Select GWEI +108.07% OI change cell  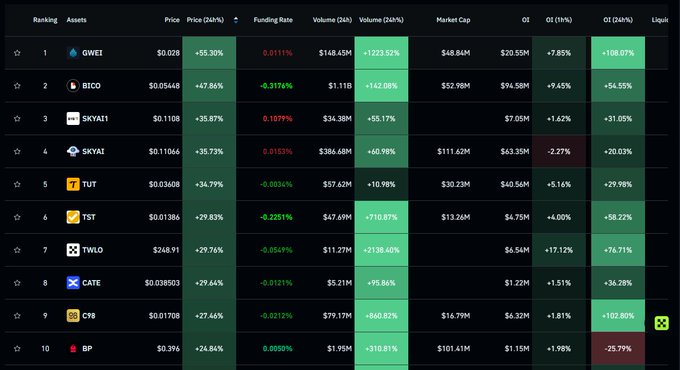pyautogui.click(x=618, y=53)
